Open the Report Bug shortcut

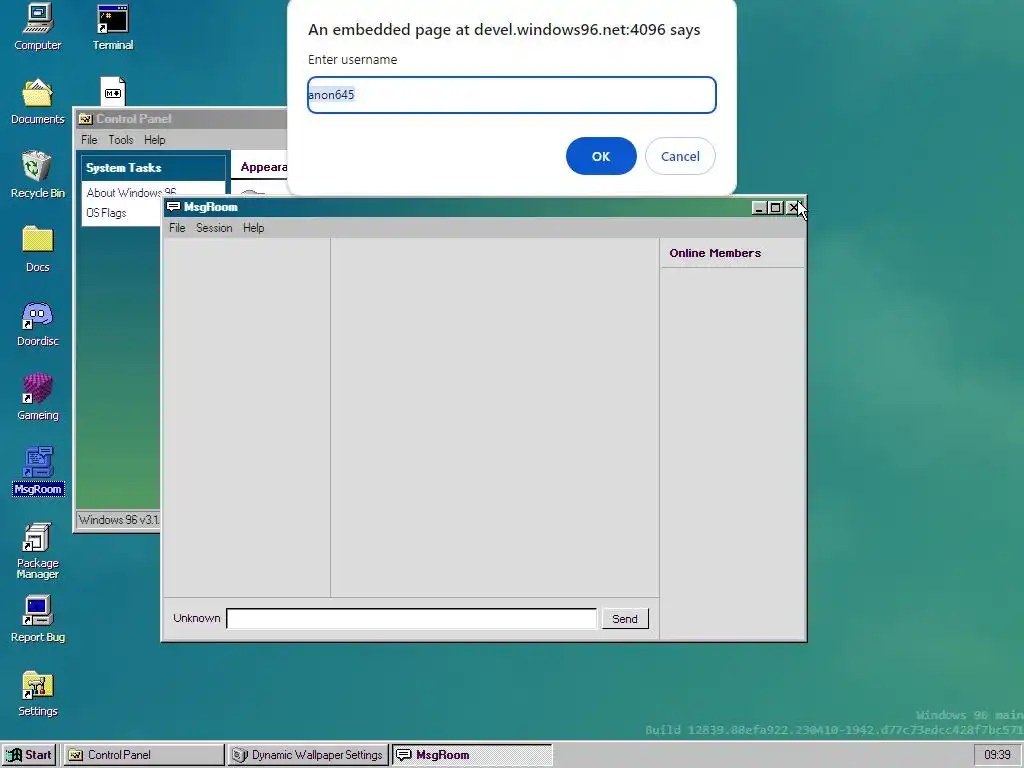(37, 619)
